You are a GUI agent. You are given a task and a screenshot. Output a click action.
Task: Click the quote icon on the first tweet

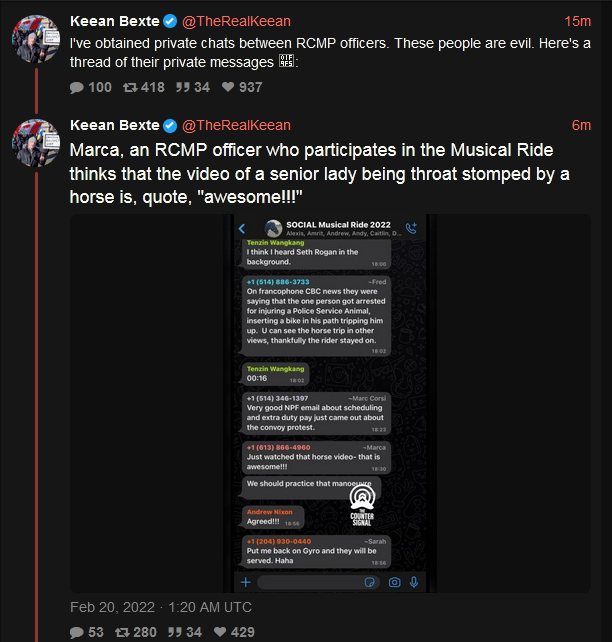click(x=183, y=87)
